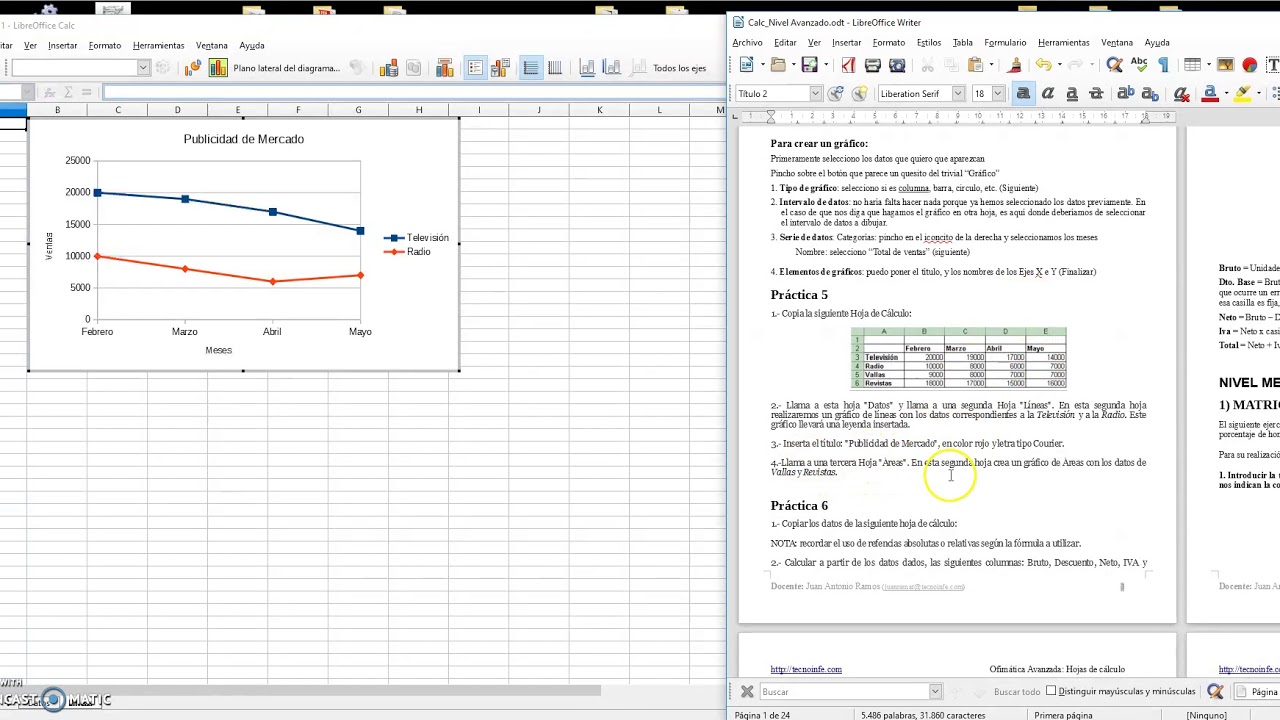Viewport: 1280px width, 720px height.
Task: Open Print Preview in Writer toolbar
Action: [897, 65]
